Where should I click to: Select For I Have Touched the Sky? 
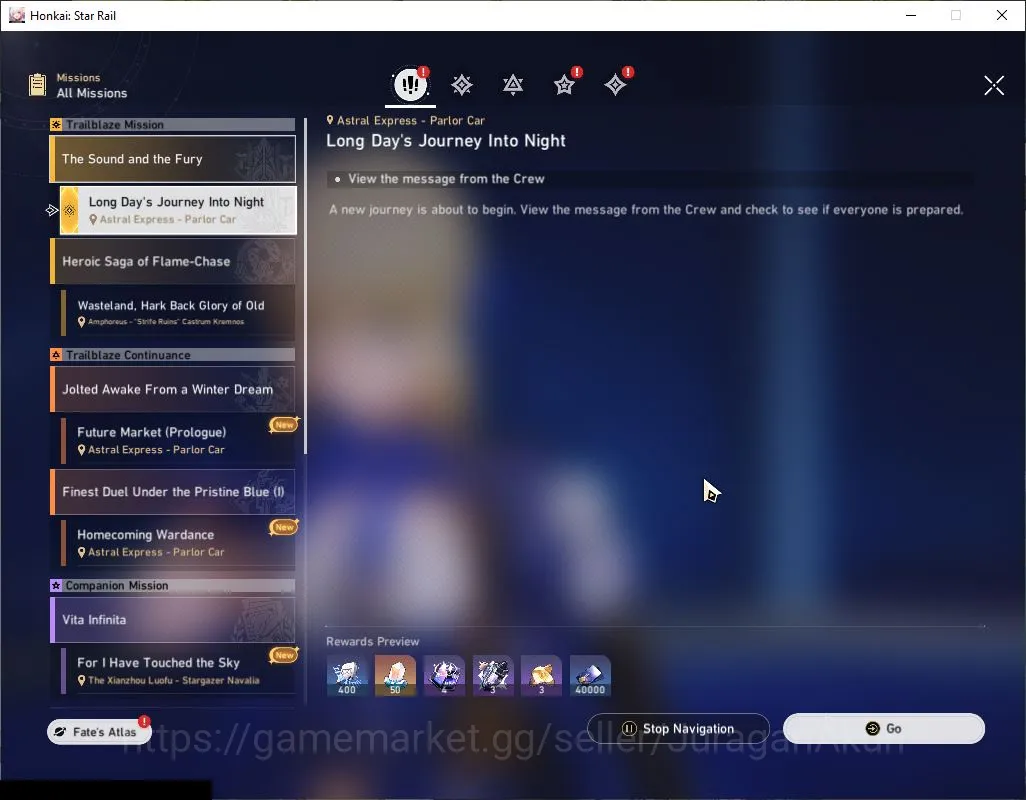(x=178, y=670)
